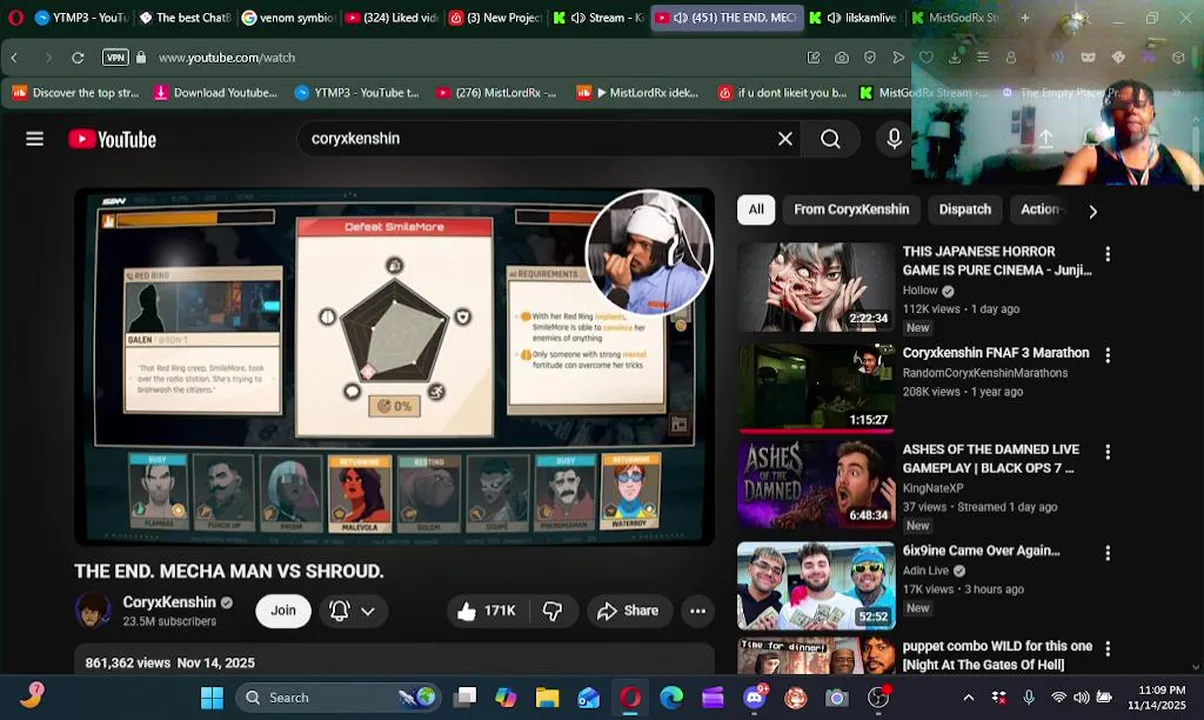
Task: Open Junji Japanese horror game video thumbnail
Action: point(816,287)
